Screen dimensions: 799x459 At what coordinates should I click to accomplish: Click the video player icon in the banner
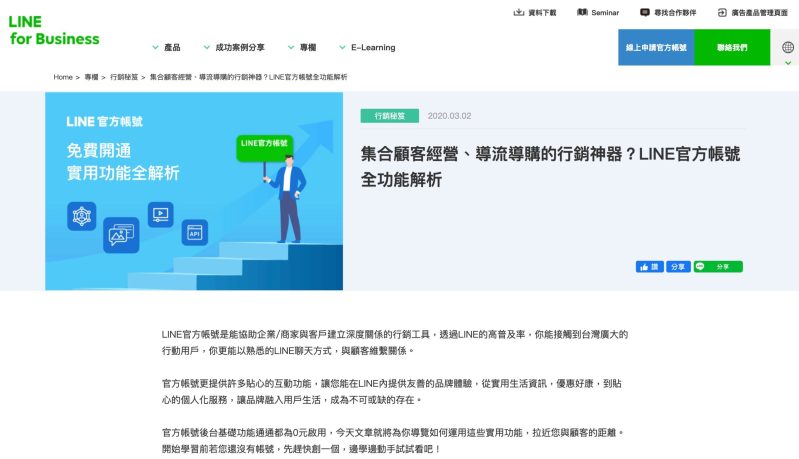[161, 214]
